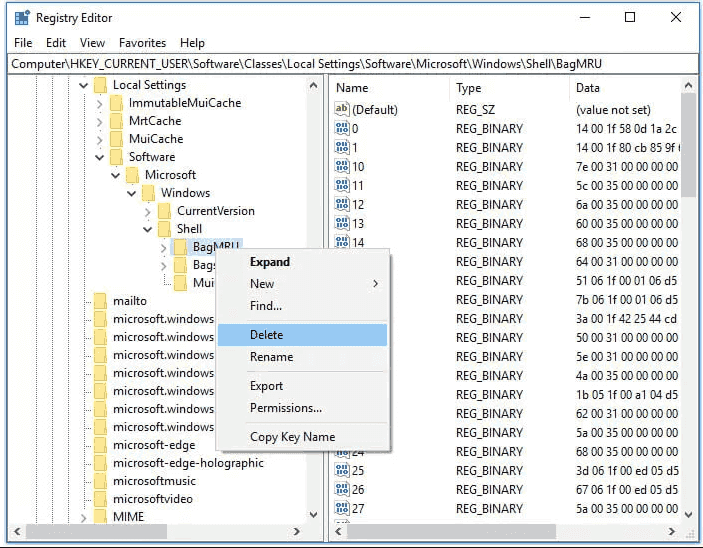The height and width of the screenshot is (548, 703).
Task: Collapse the Microsoft tree node
Action: [x=116, y=175]
